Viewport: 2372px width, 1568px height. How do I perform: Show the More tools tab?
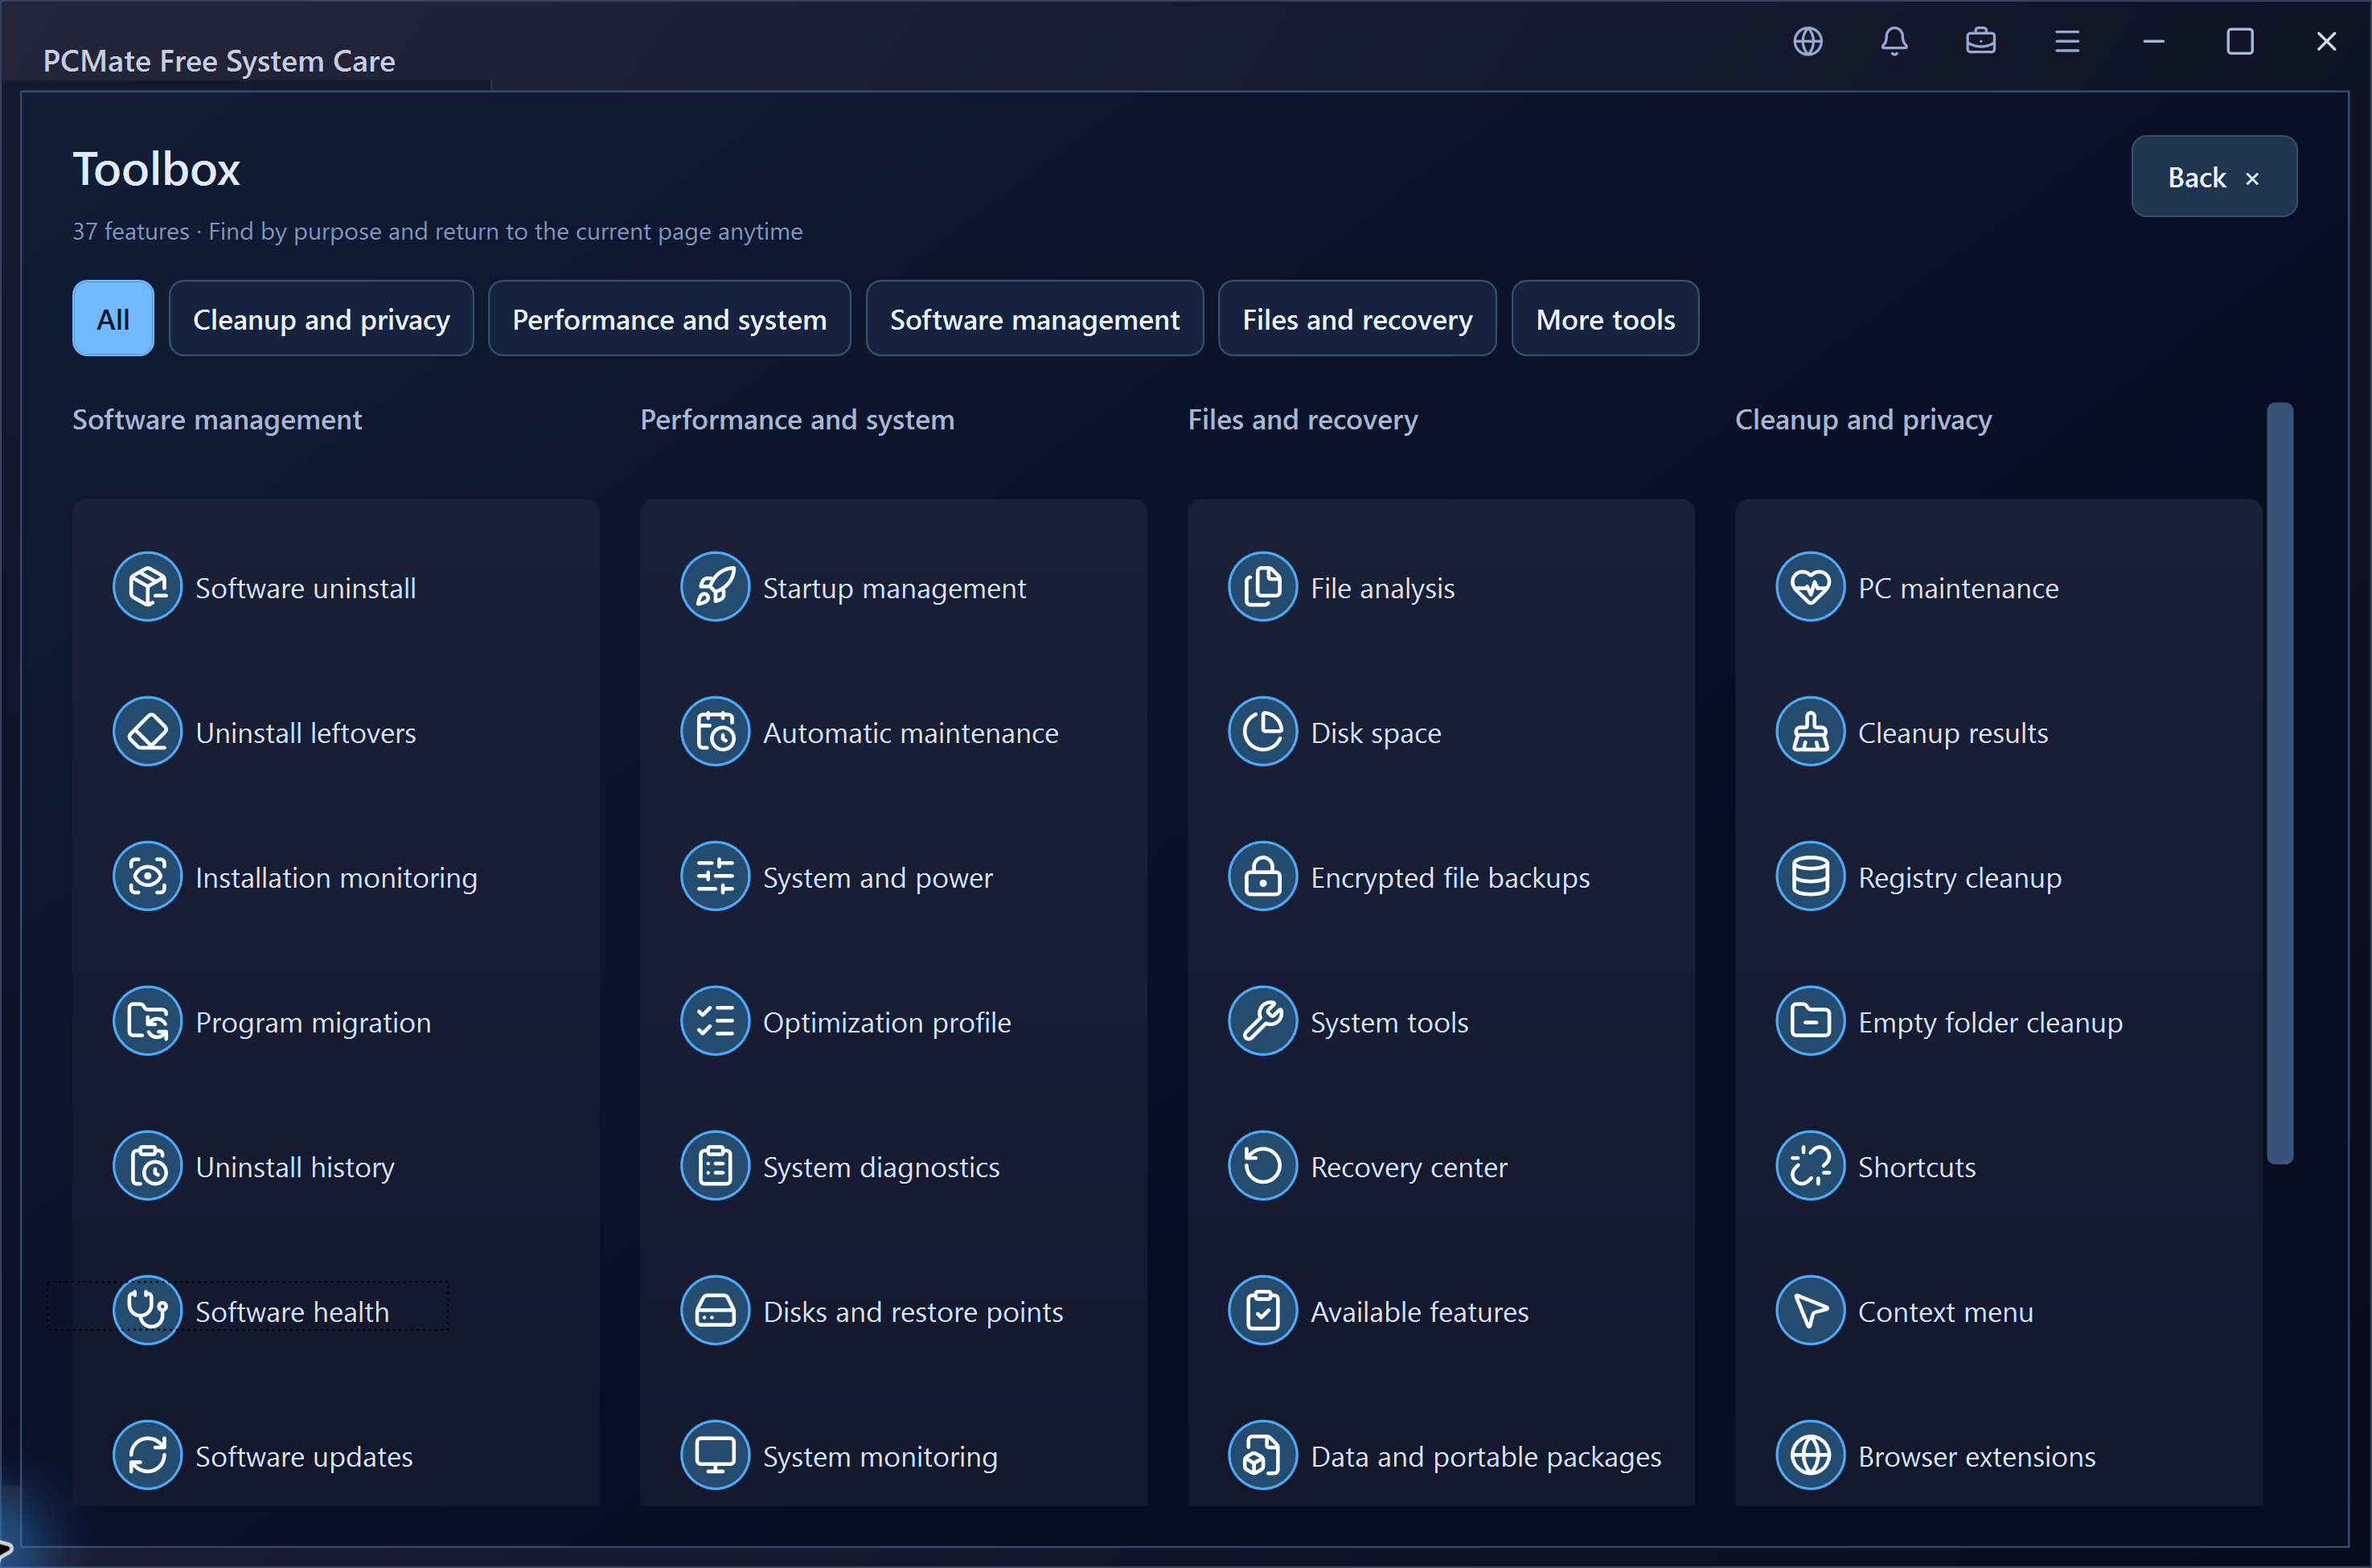click(1605, 319)
